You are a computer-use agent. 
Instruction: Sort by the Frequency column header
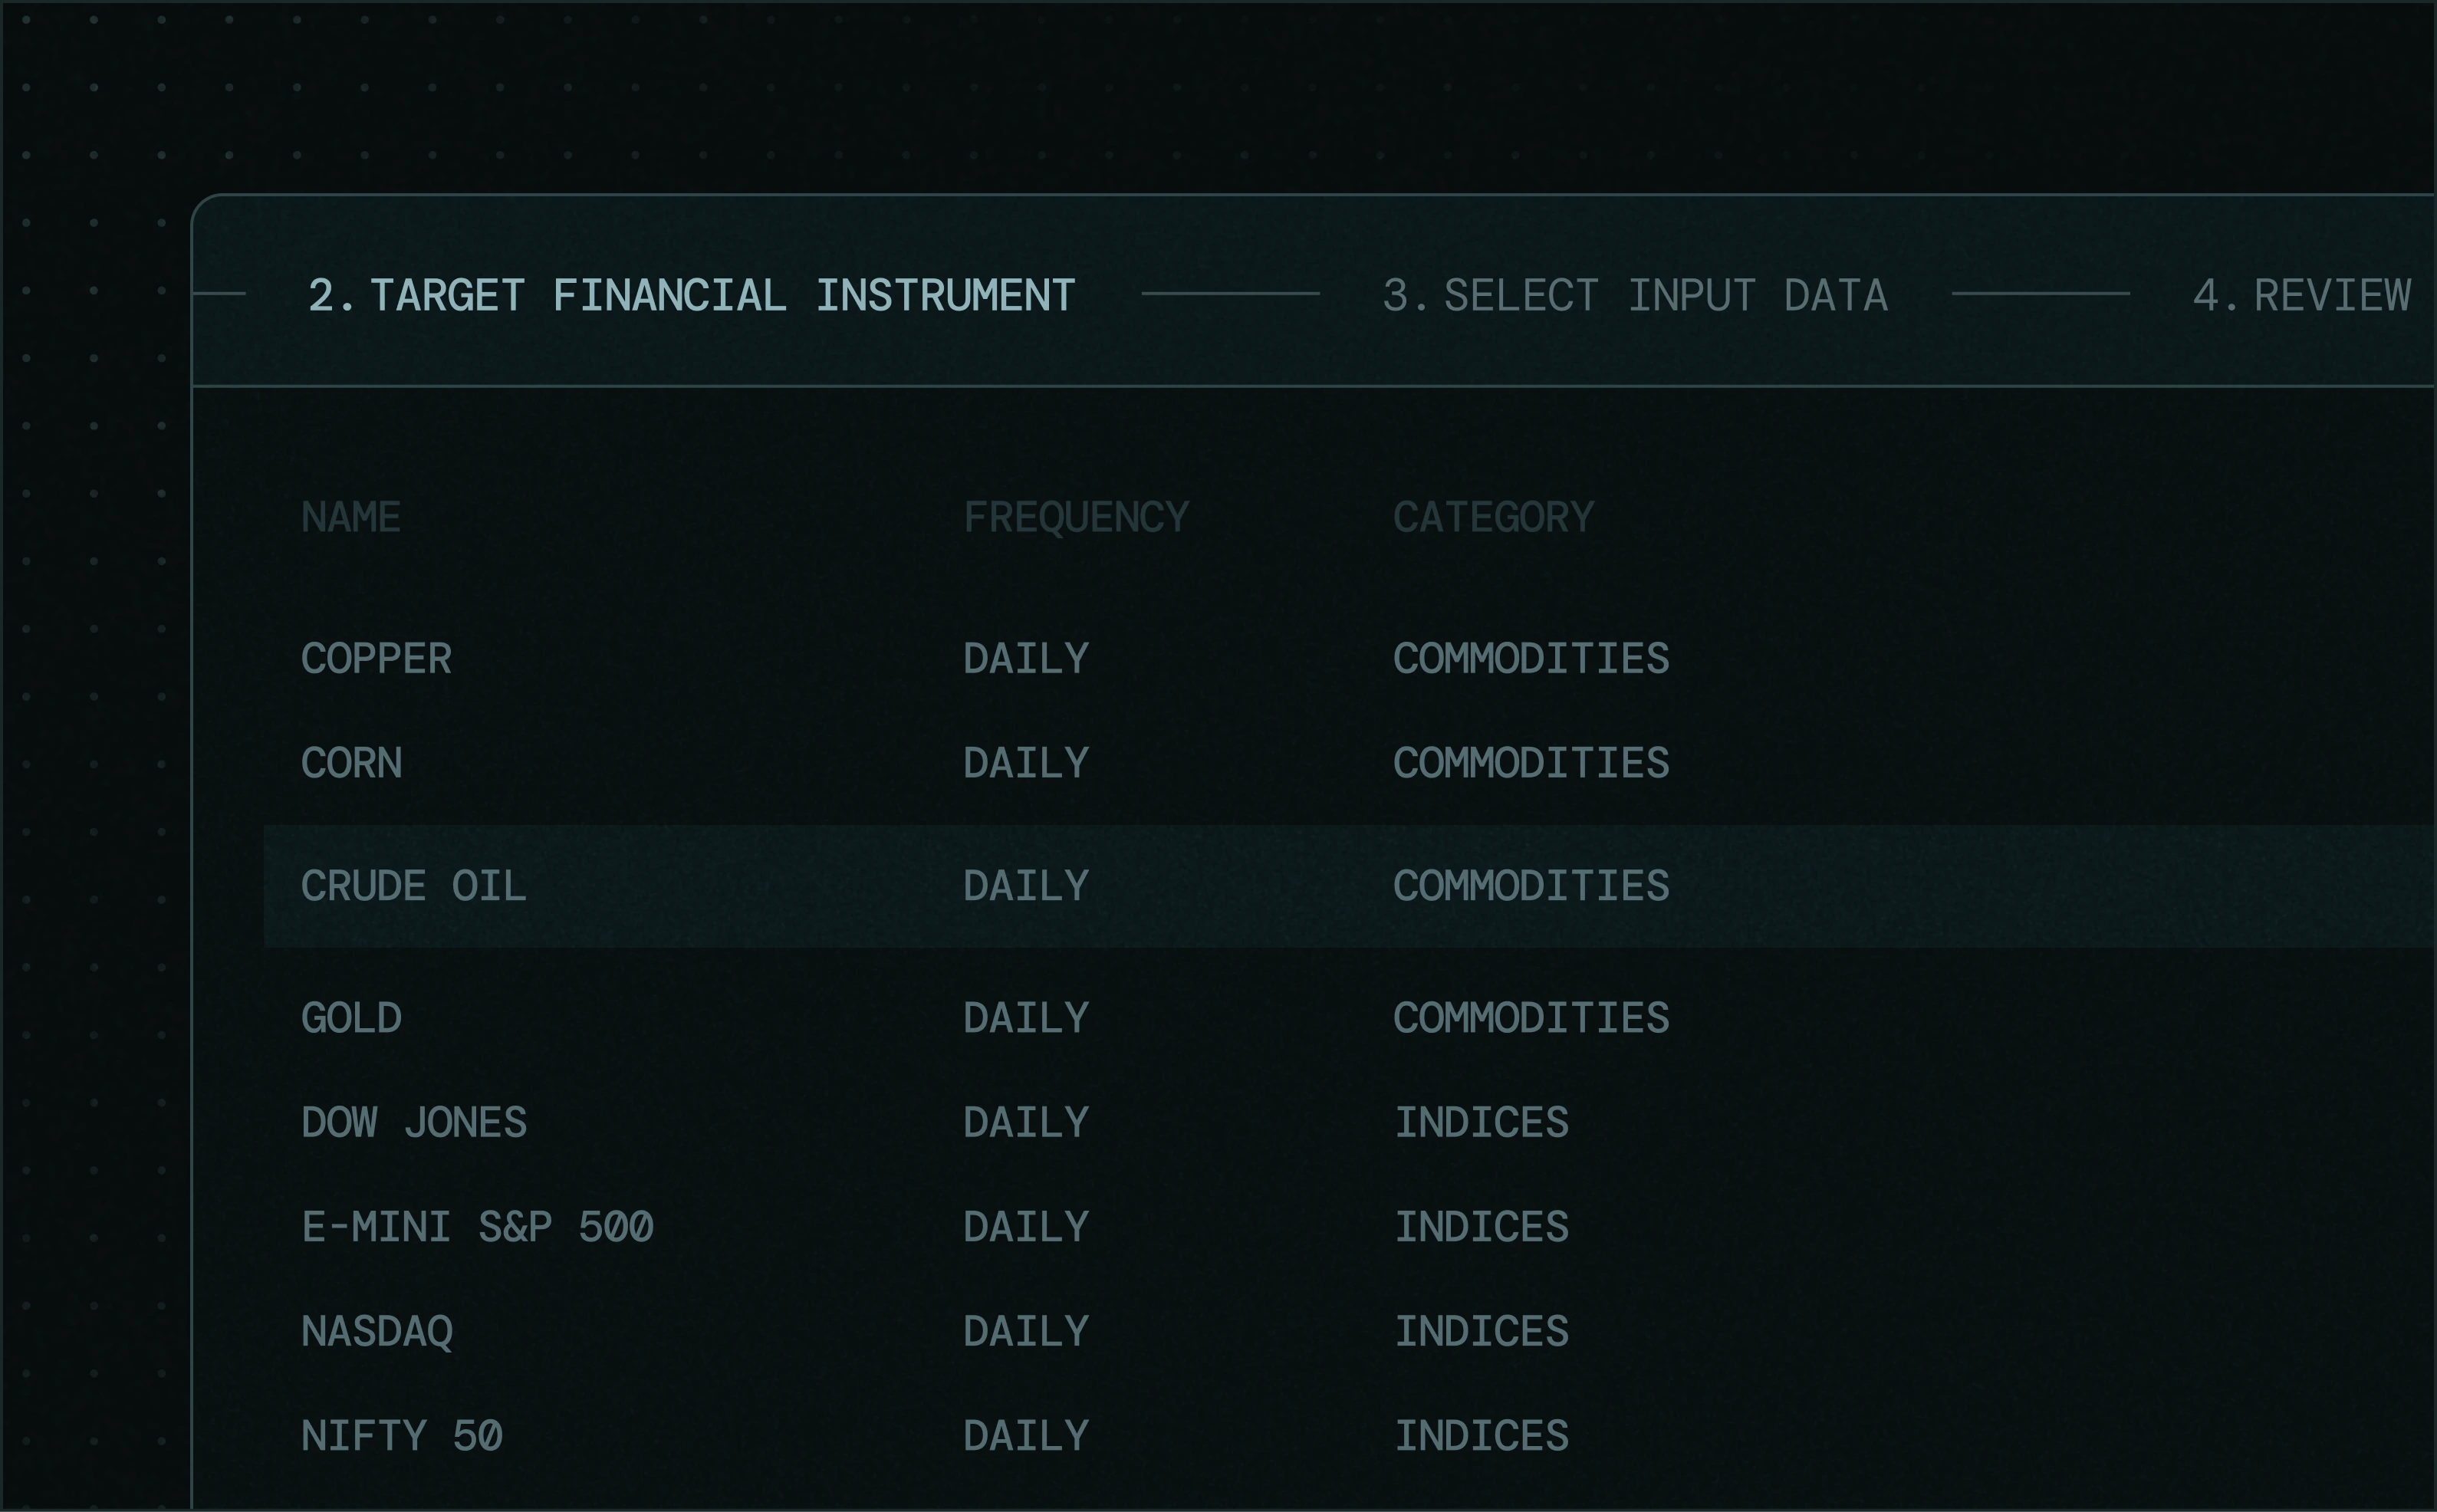pyautogui.click(x=1076, y=517)
